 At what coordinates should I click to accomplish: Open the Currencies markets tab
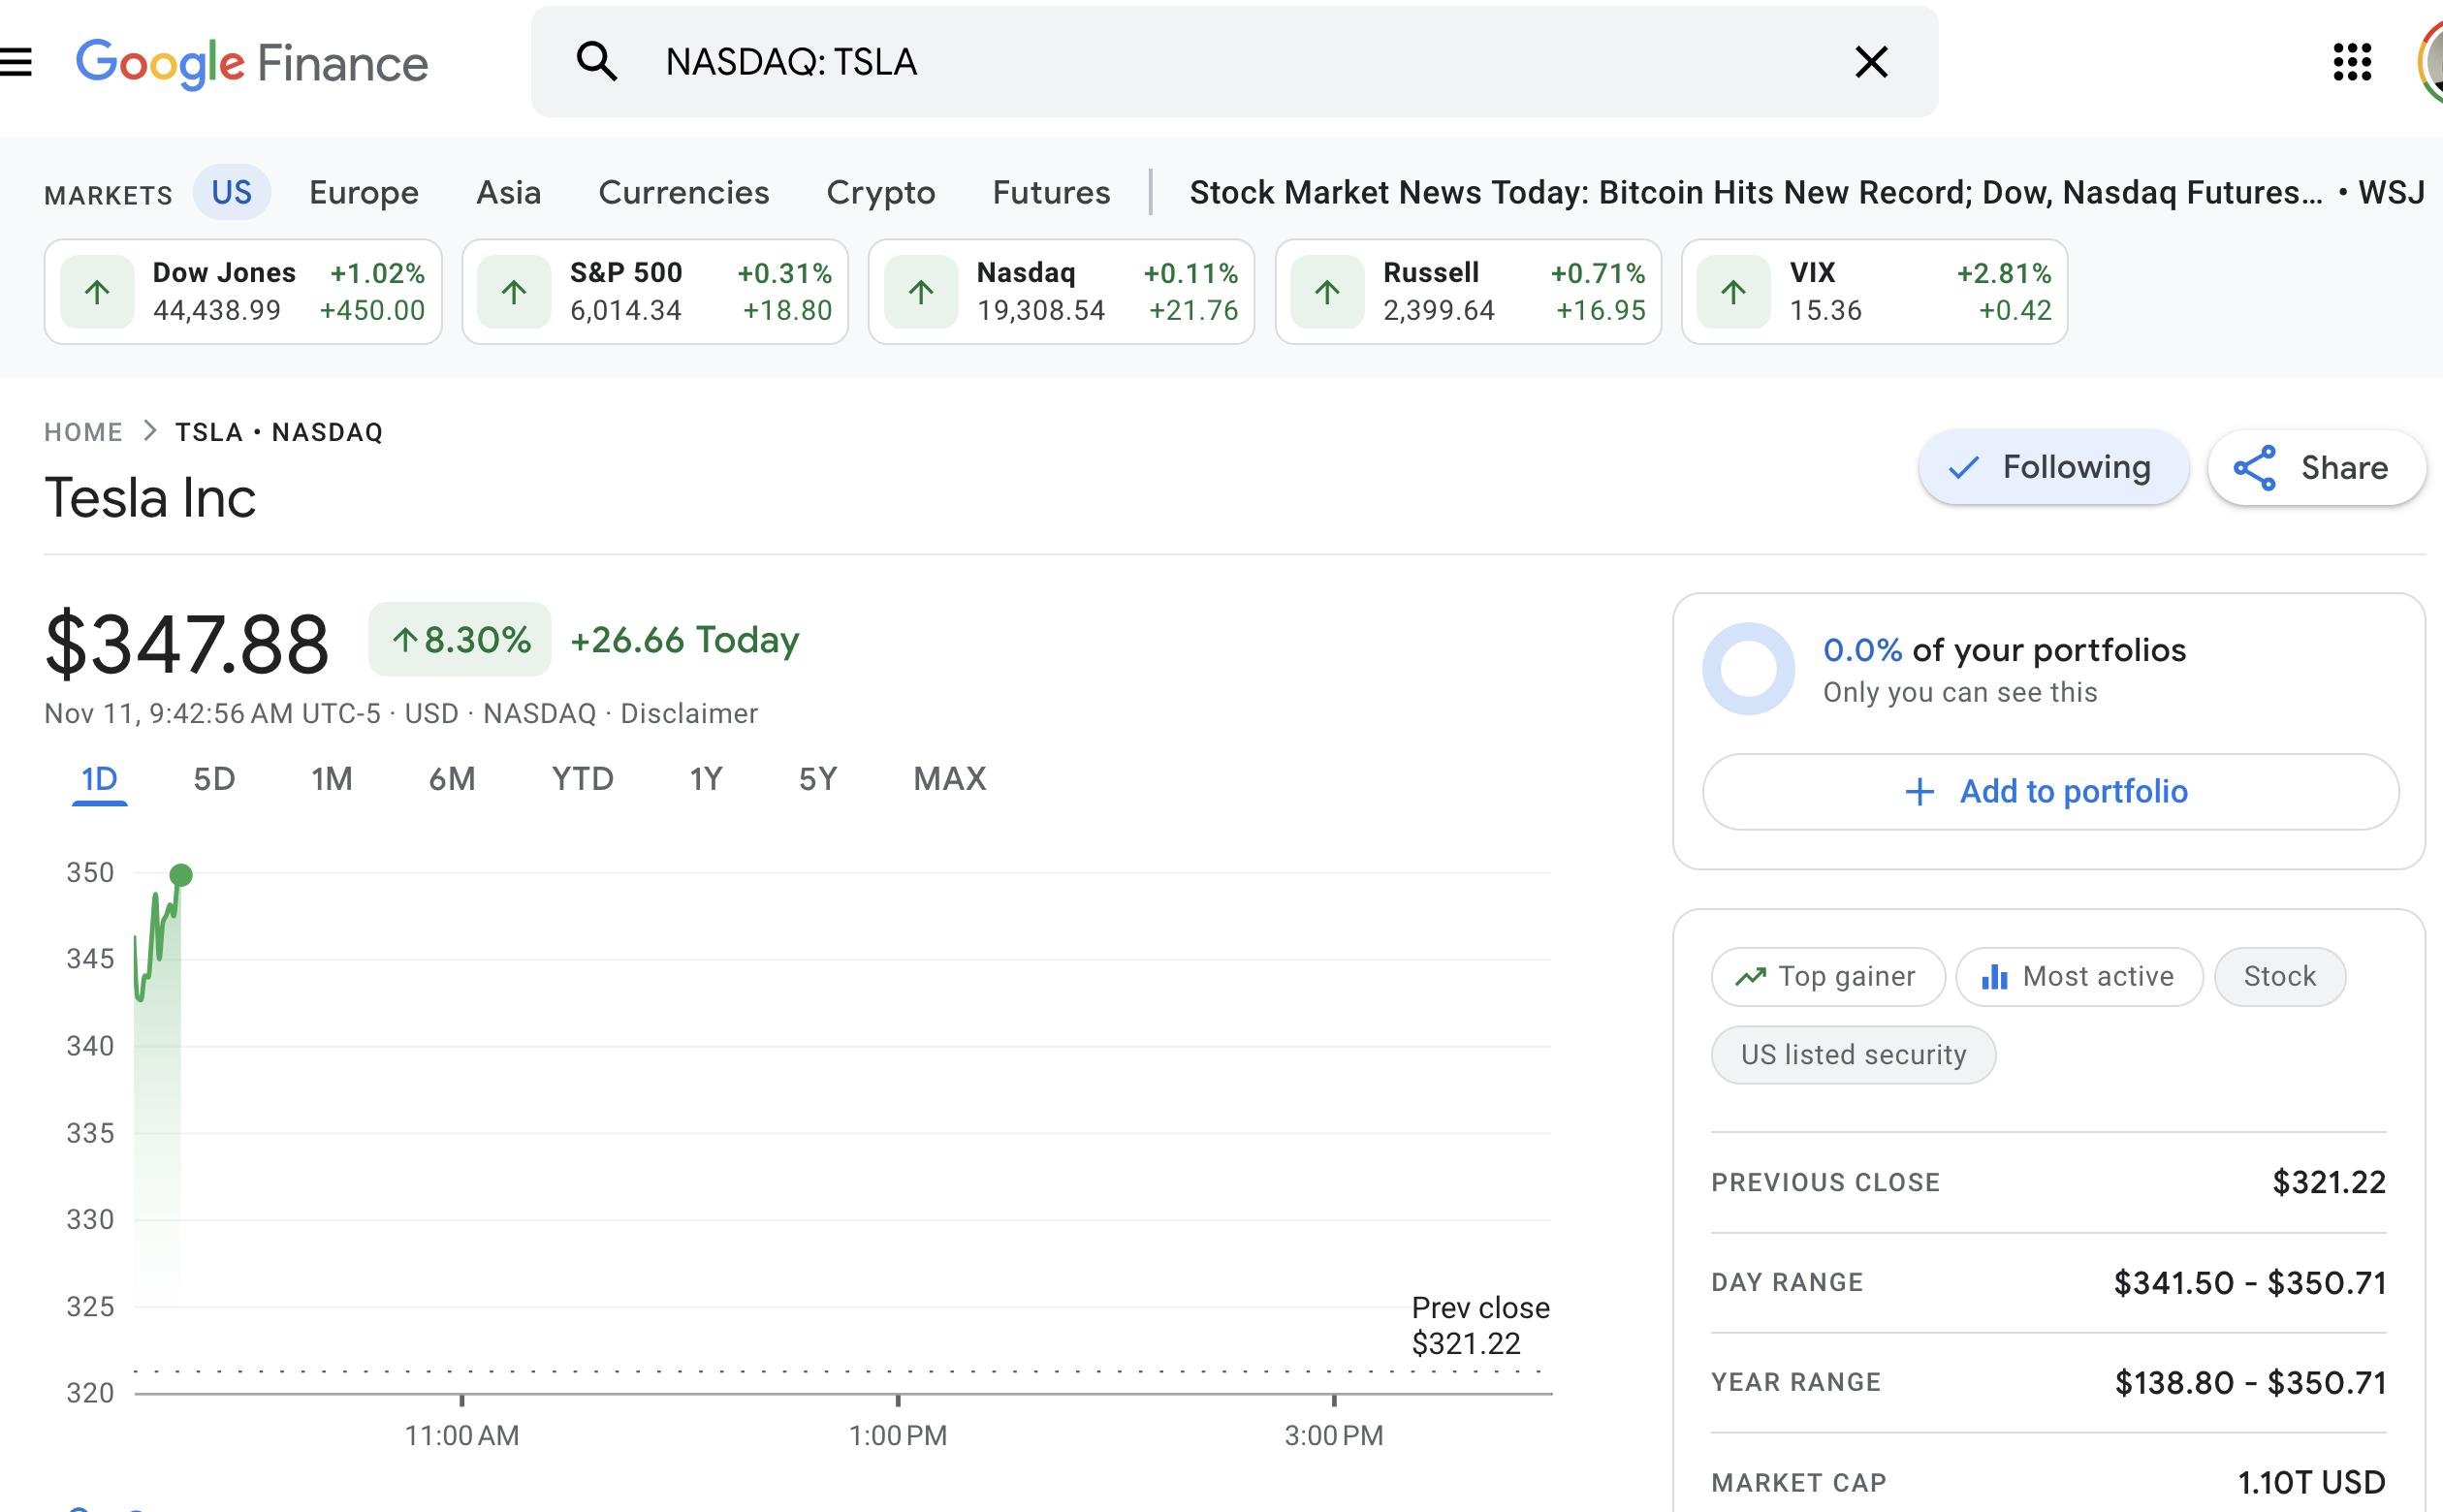[x=684, y=192]
